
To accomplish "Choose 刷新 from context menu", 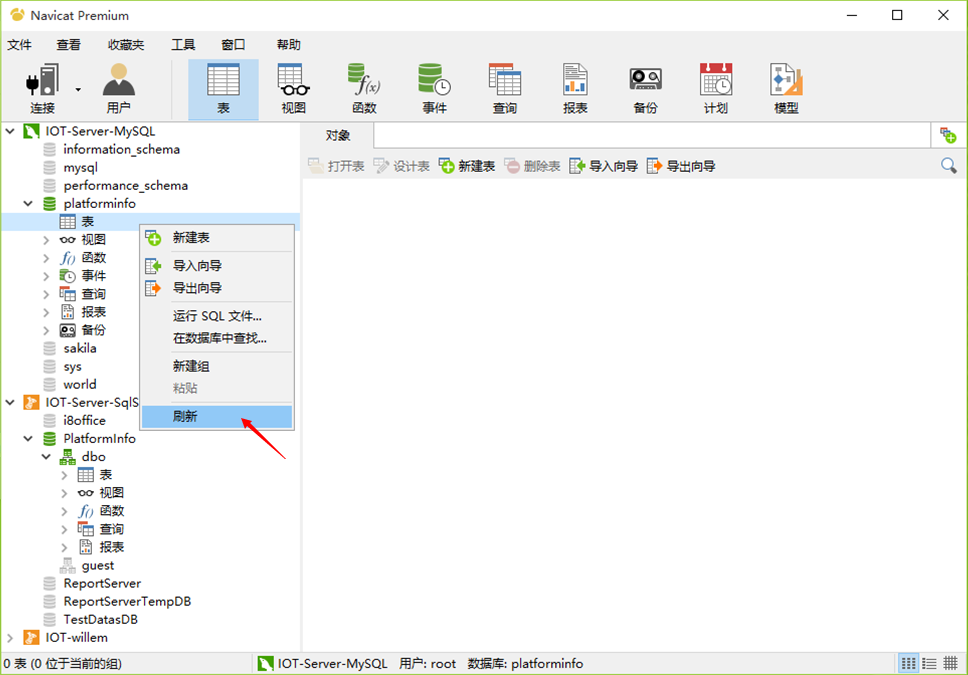I will 217,416.
